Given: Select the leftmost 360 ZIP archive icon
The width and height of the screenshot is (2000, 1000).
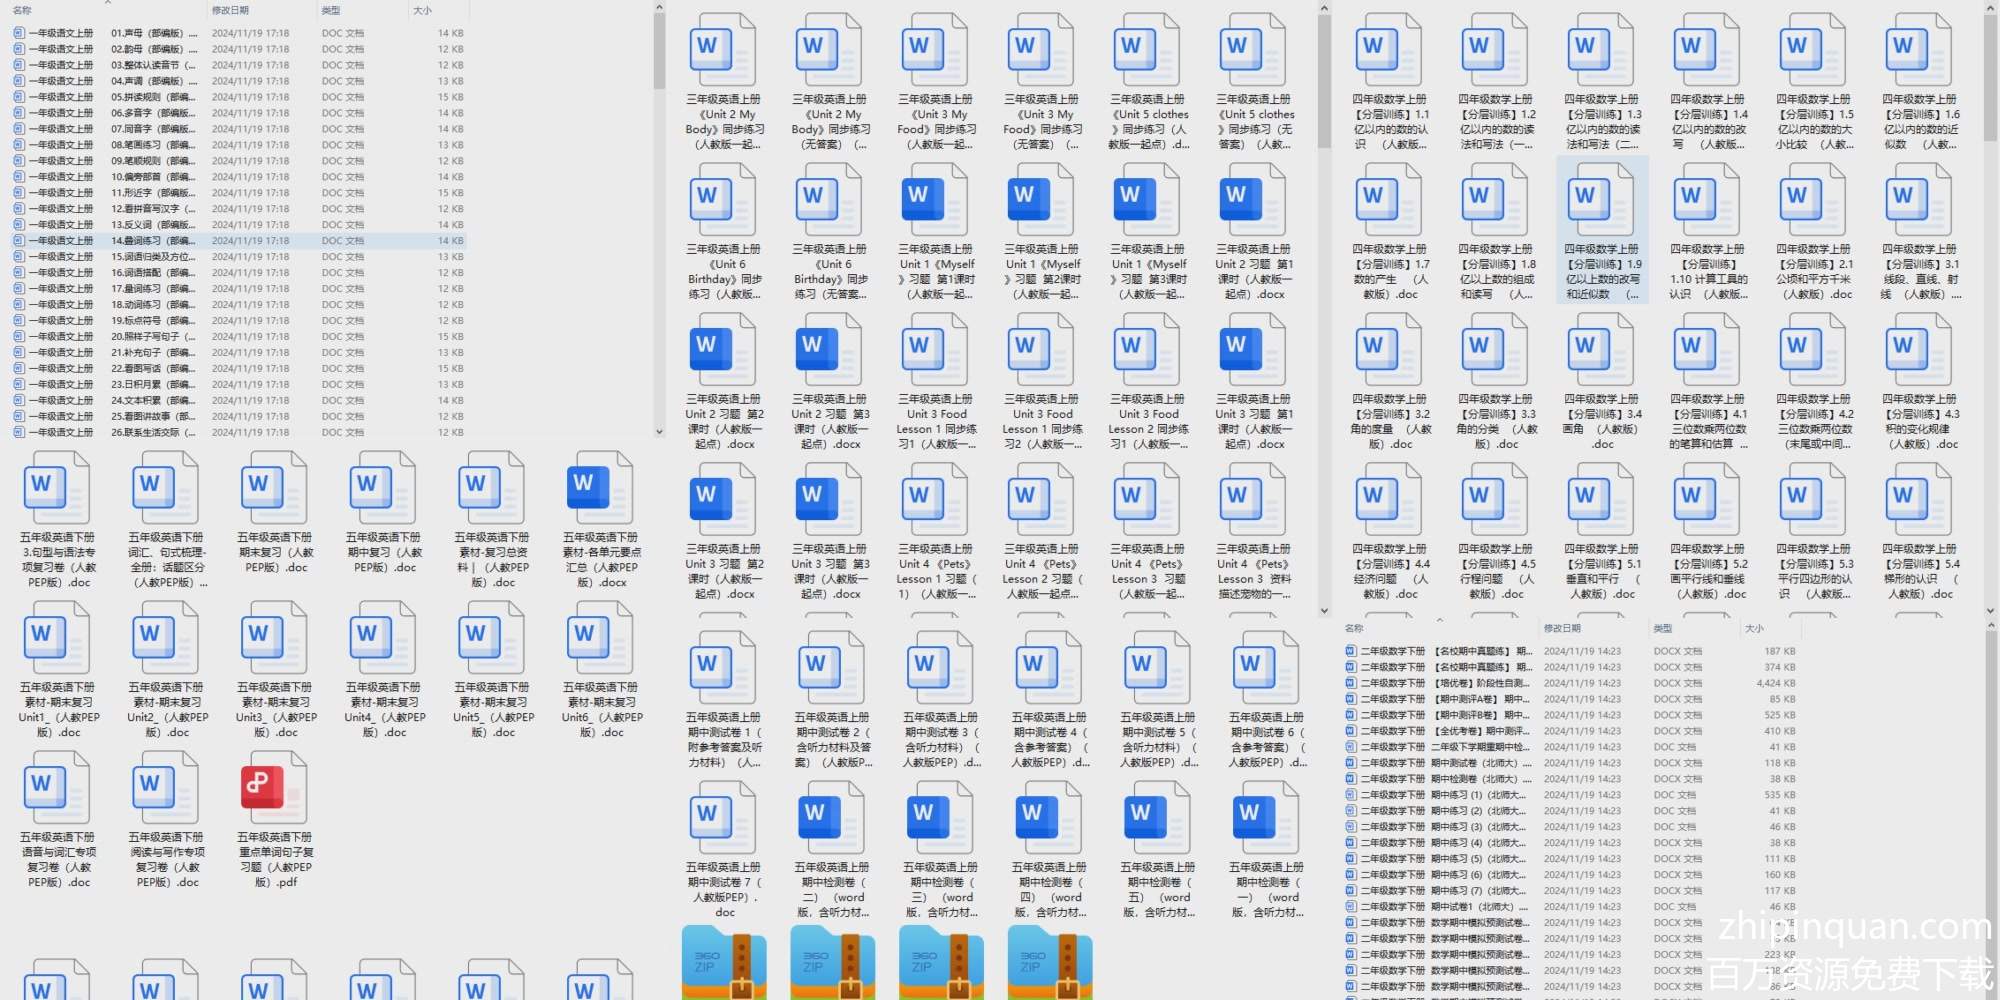Looking at the screenshot, I should pyautogui.click(x=723, y=962).
